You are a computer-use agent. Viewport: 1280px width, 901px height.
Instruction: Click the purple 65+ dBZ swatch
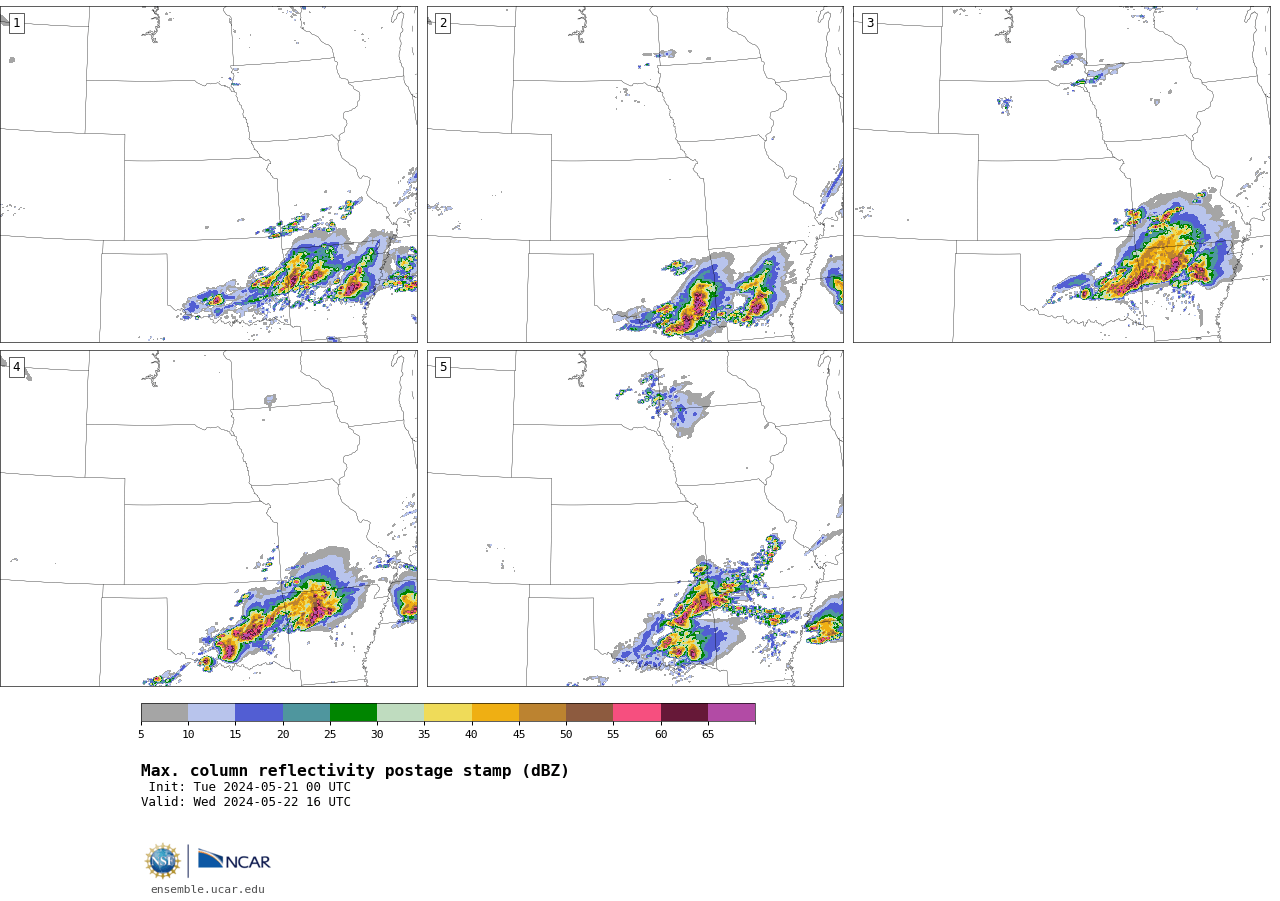point(731,713)
